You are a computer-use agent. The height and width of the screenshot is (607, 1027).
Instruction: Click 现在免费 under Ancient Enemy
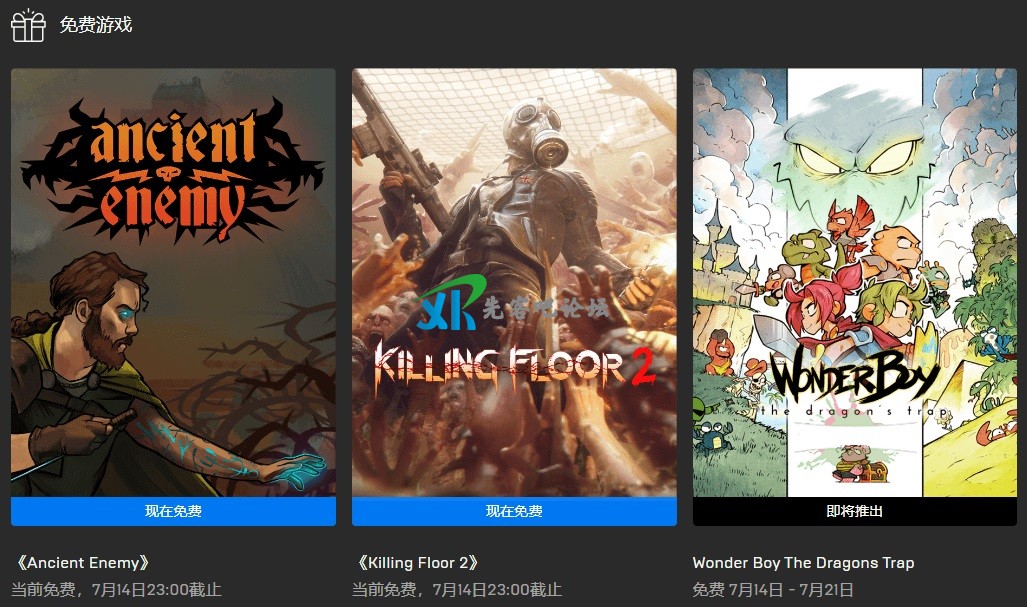click(x=174, y=511)
